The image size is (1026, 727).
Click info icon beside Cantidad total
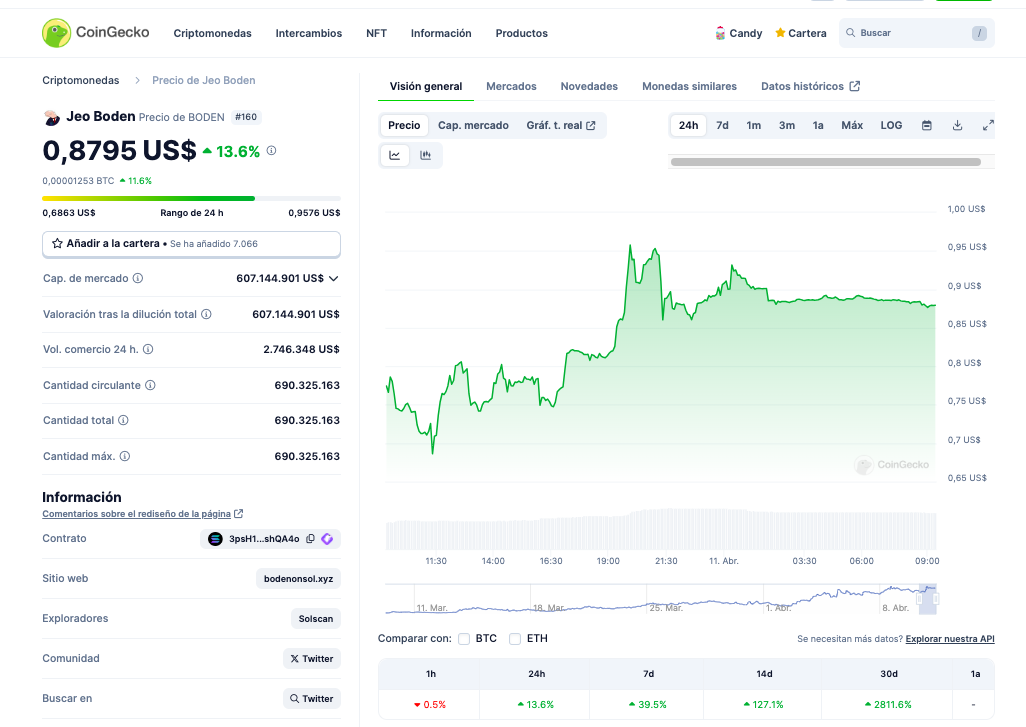pos(123,420)
